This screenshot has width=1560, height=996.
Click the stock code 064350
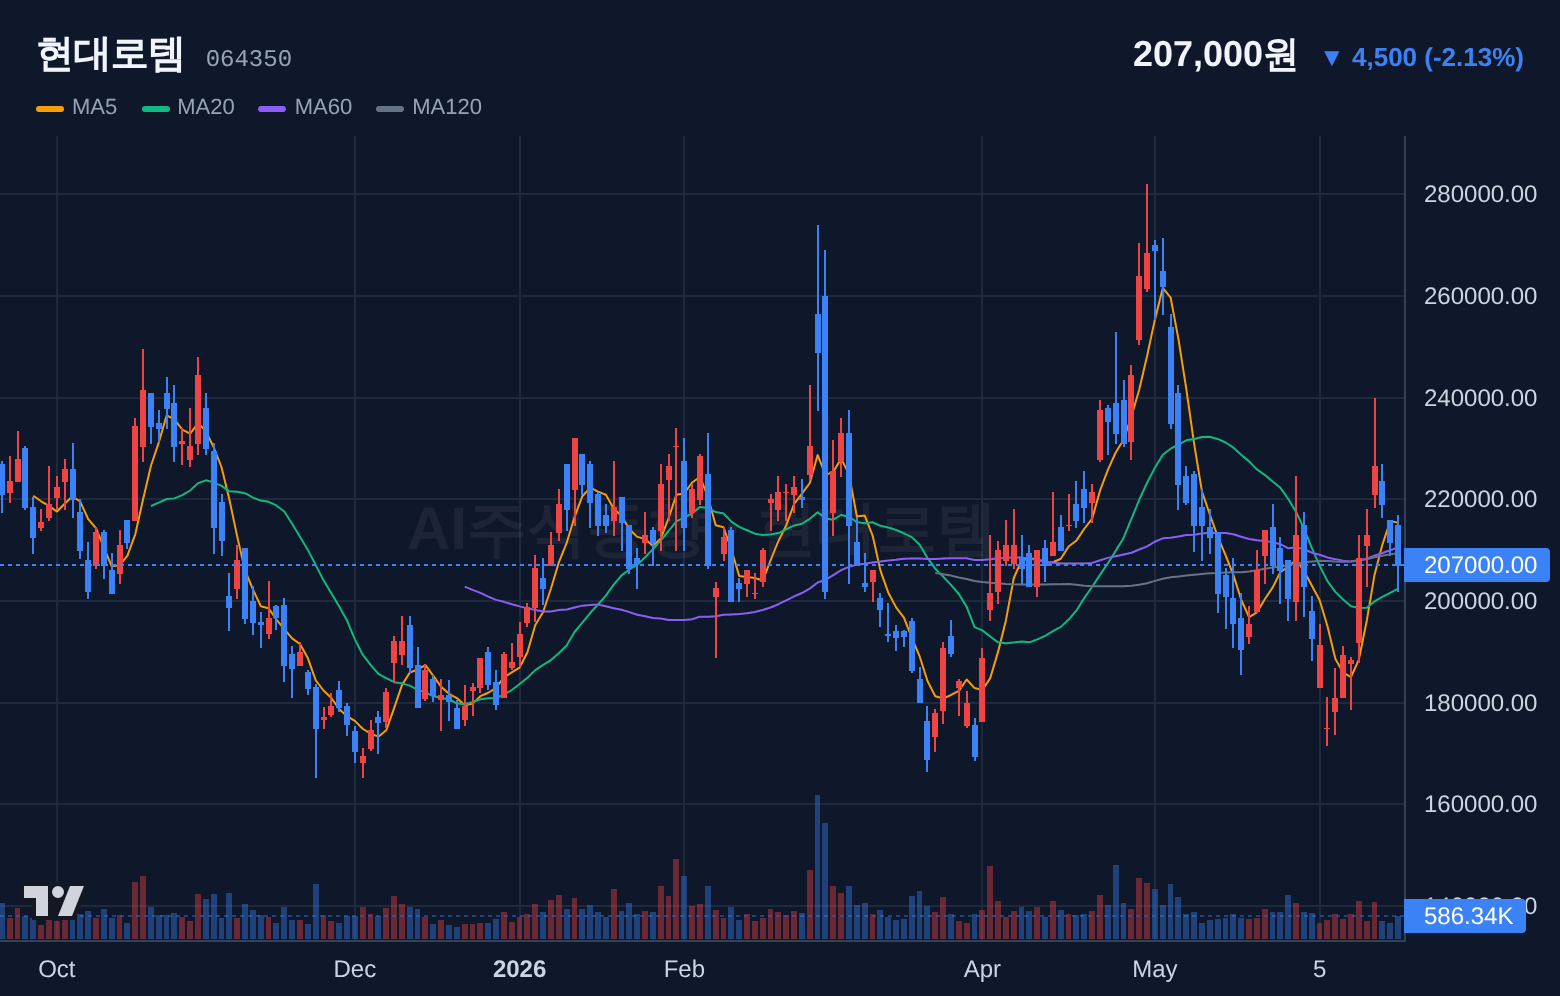click(x=249, y=59)
